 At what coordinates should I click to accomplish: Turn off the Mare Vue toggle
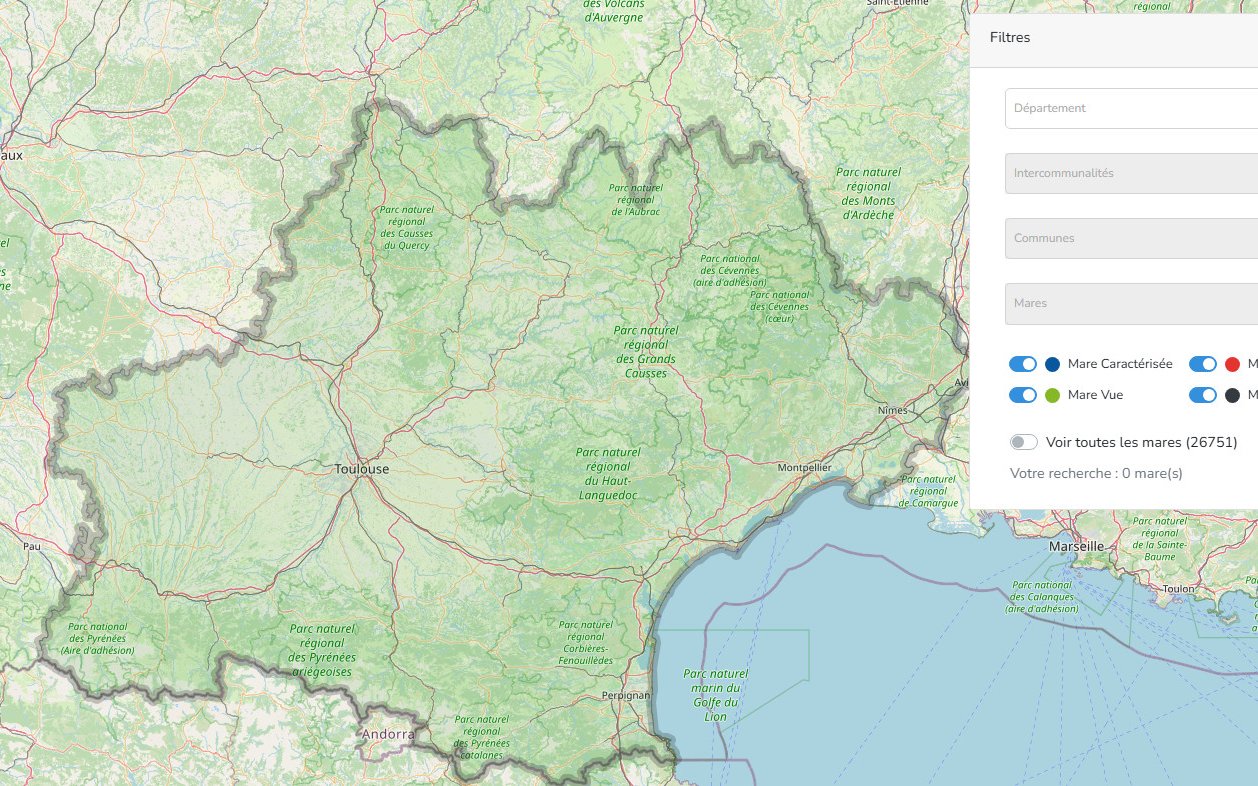coord(1023,395)
